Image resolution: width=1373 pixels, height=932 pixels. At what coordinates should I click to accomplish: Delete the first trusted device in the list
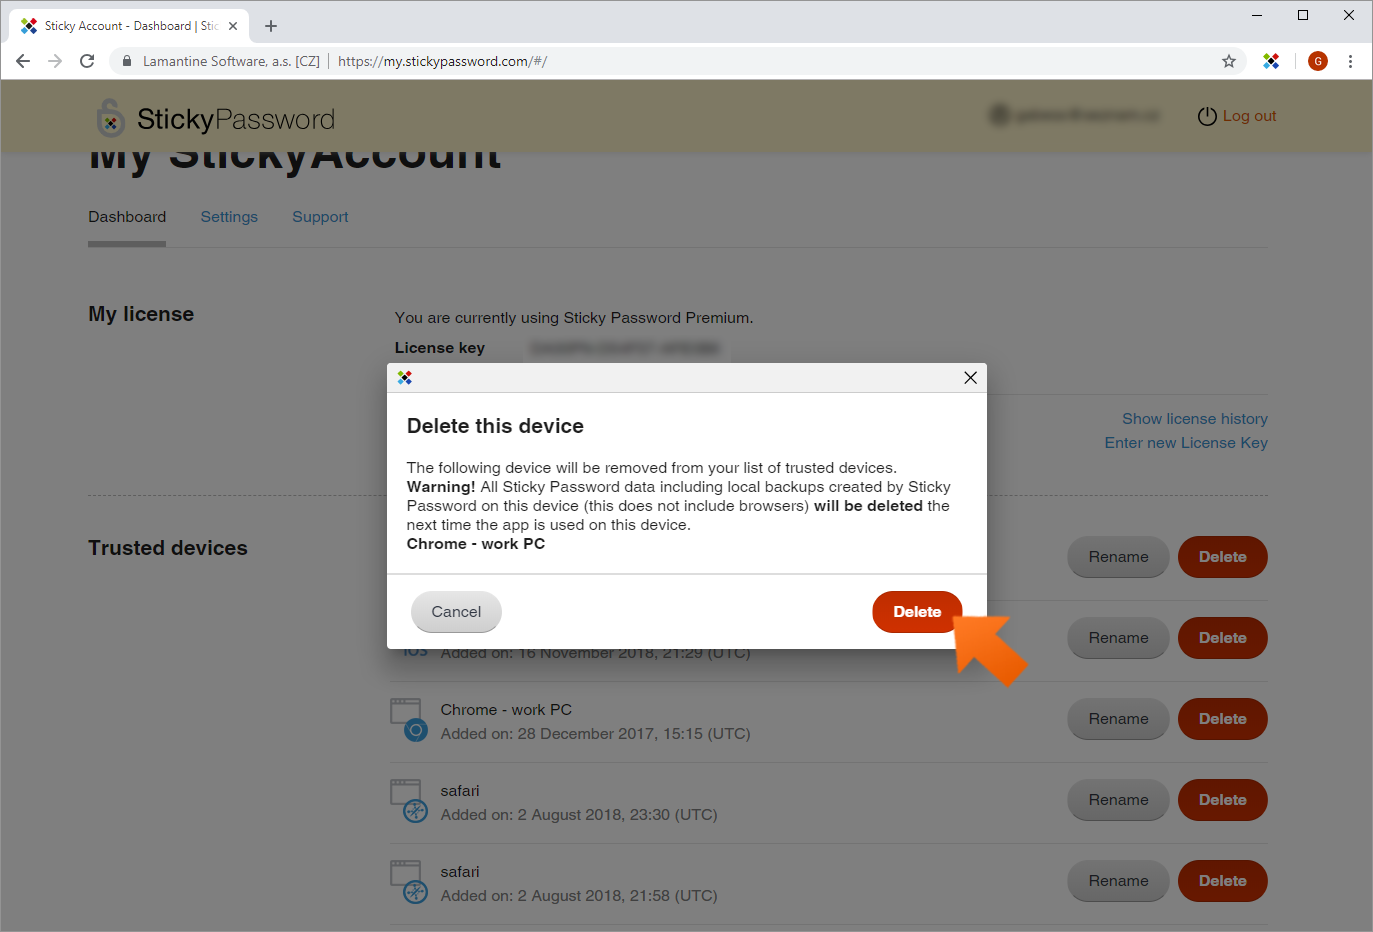(x=1223, y=557)
